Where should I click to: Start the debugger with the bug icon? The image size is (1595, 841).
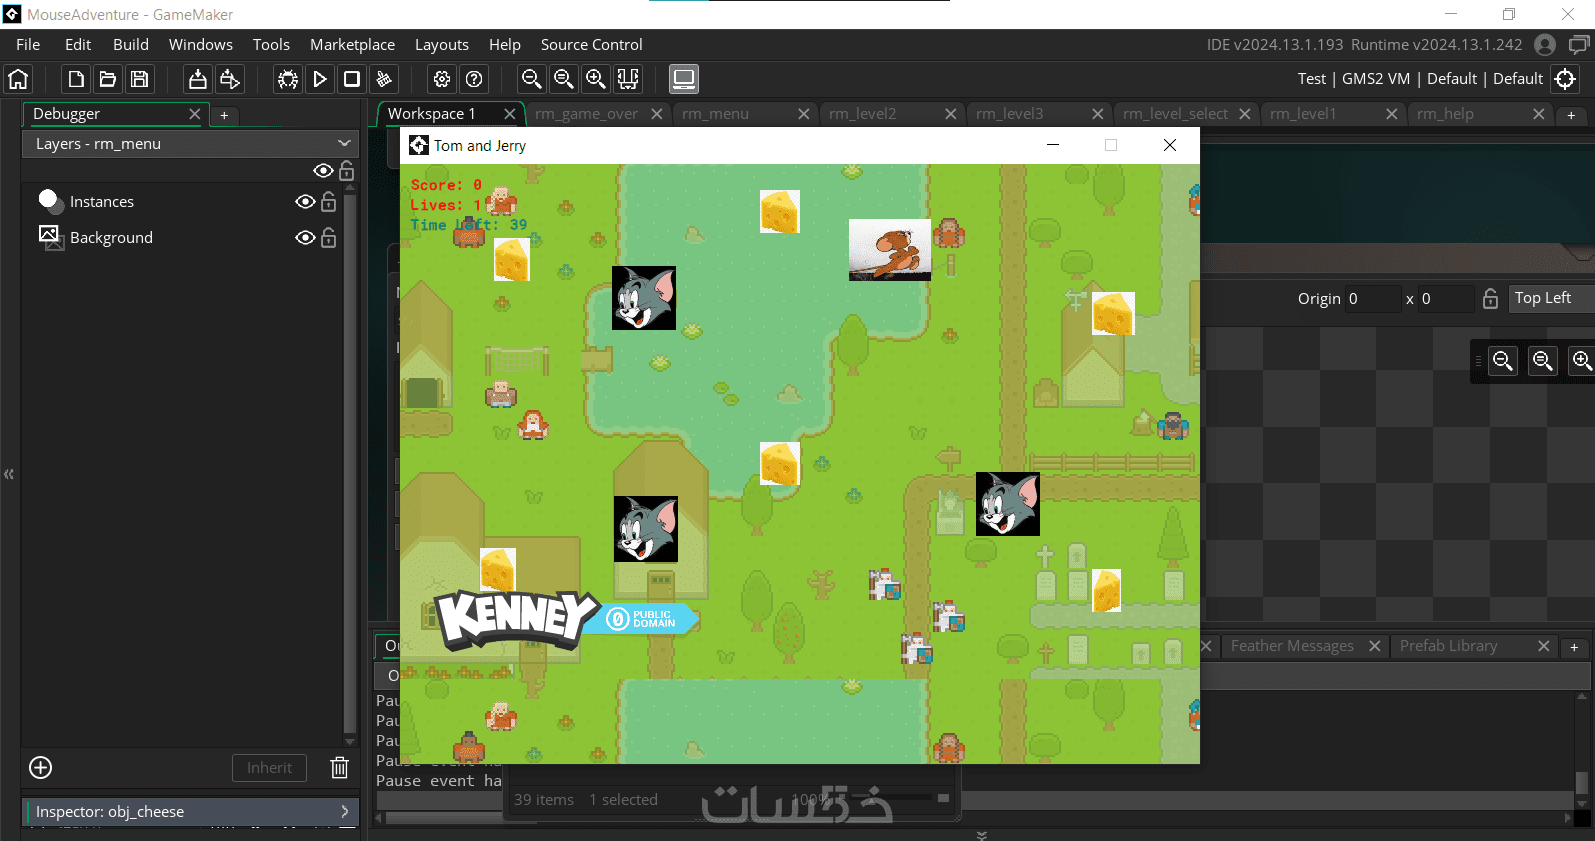(288, 79)
